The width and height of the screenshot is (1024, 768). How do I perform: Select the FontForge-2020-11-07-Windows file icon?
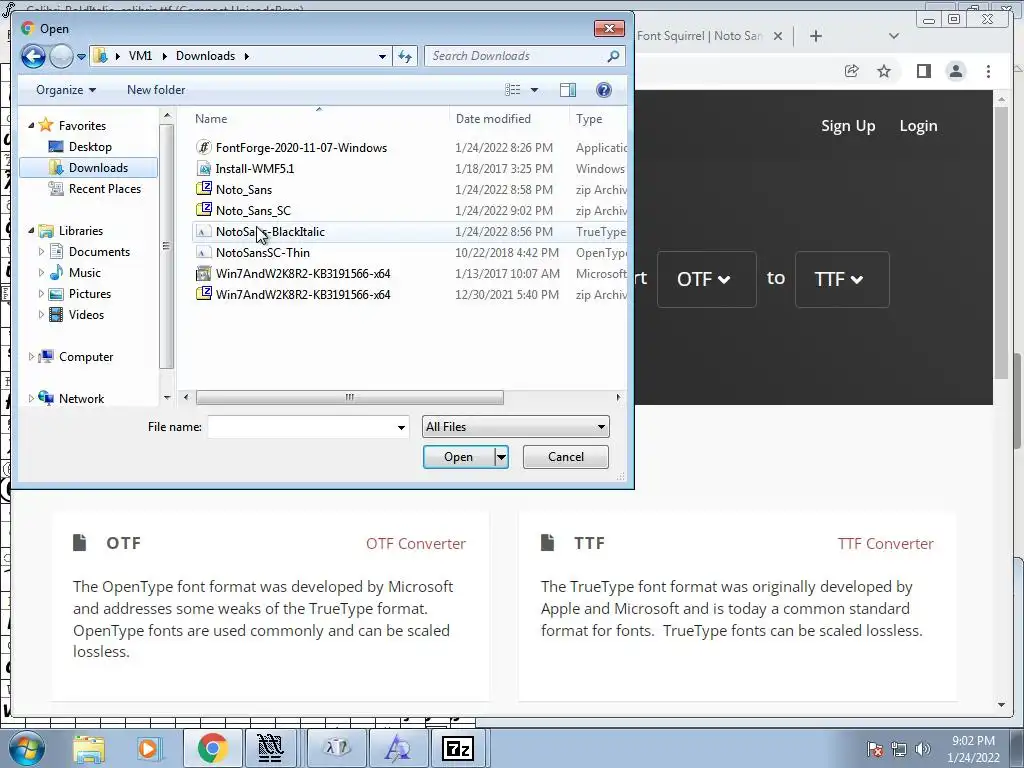pos(204,148)
